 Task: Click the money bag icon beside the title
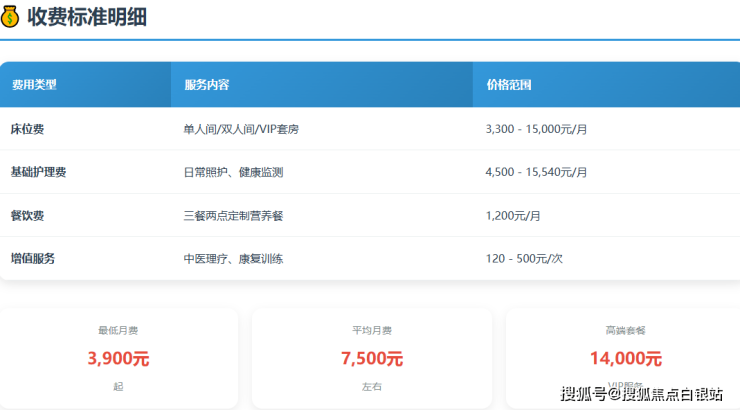click(x=10, y=16)
